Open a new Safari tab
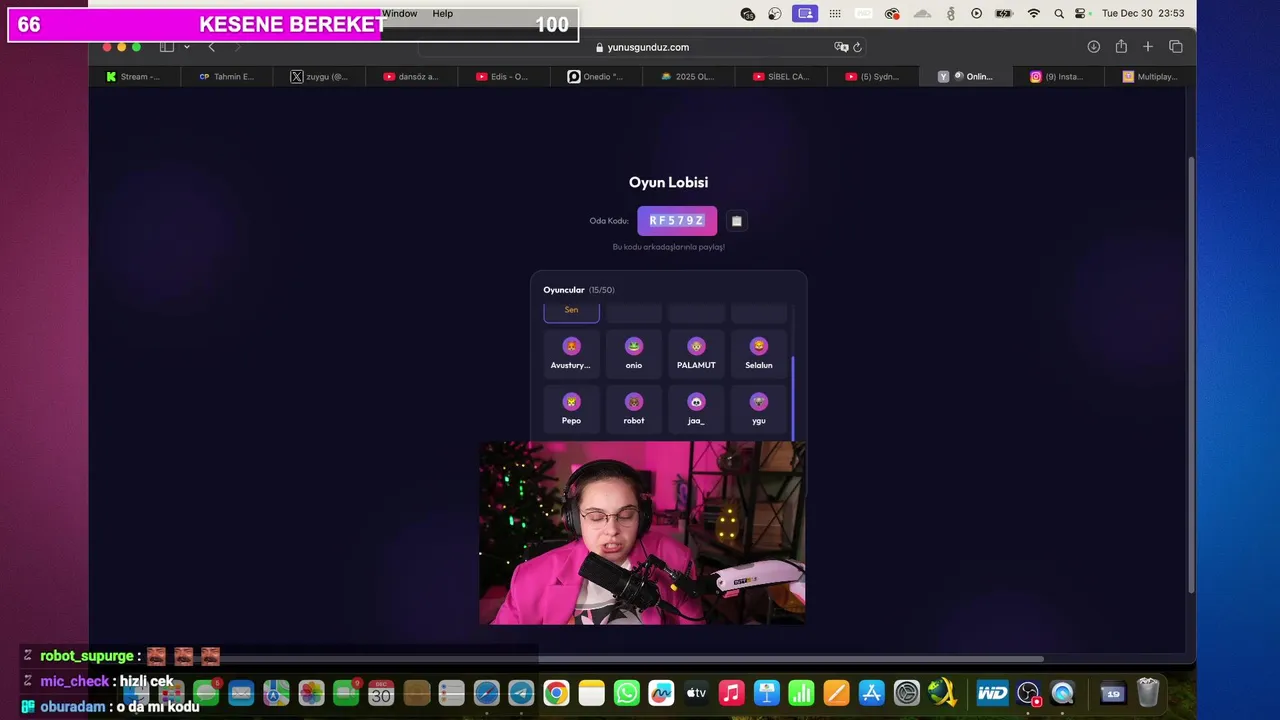The image size is (1280, 720). 1148,47
